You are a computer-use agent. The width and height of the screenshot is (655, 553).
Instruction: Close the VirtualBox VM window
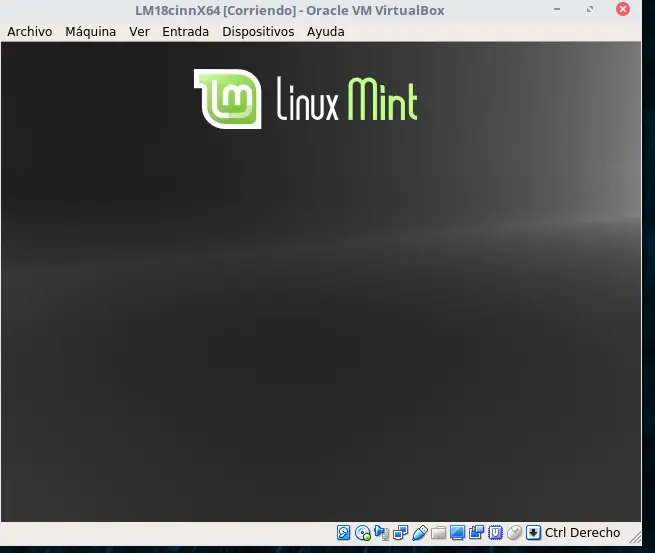[622, 9]
